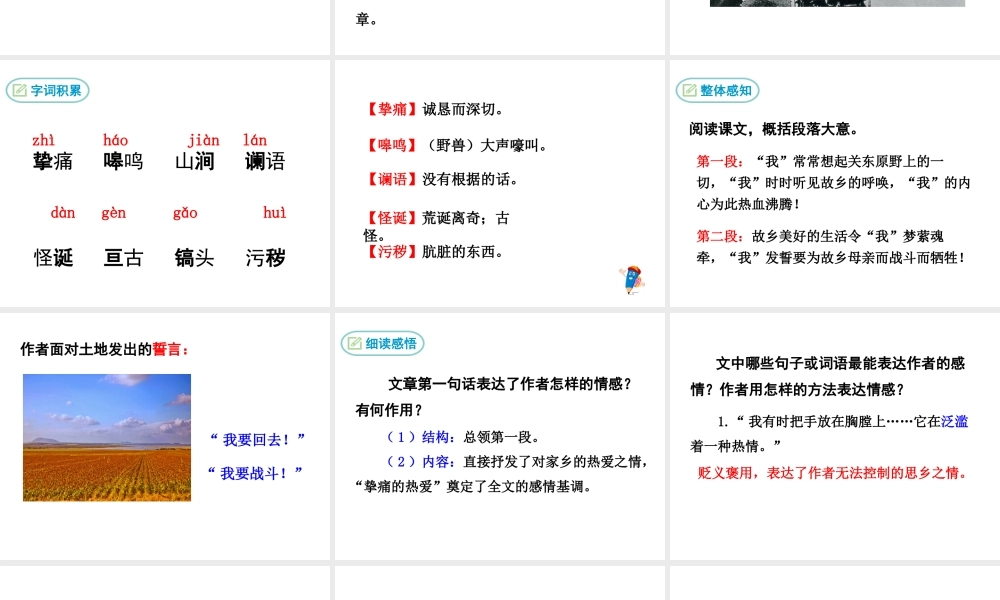This screenshot has width=1000, height=600.
Task: Click the heading 阅读课文，概括段落大意
Action: coord(773,129)
